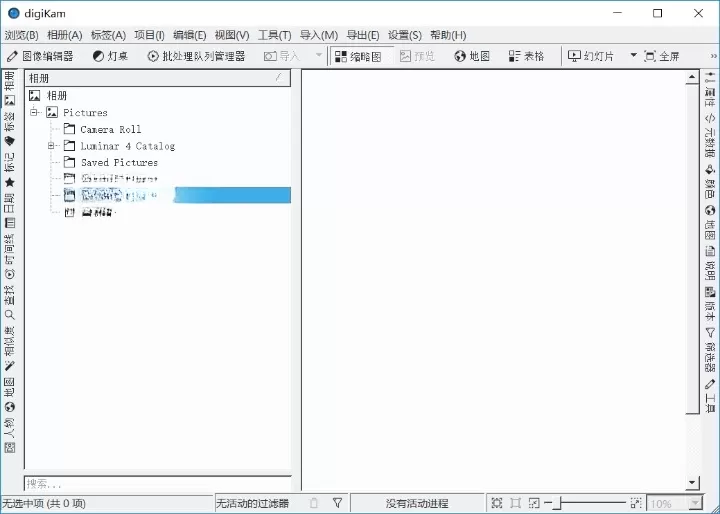Image resolution: width=720 pixels, height=514 pixels.
Task: Expand the Luminar 4 Catalog folder
Action: (51, 146)
